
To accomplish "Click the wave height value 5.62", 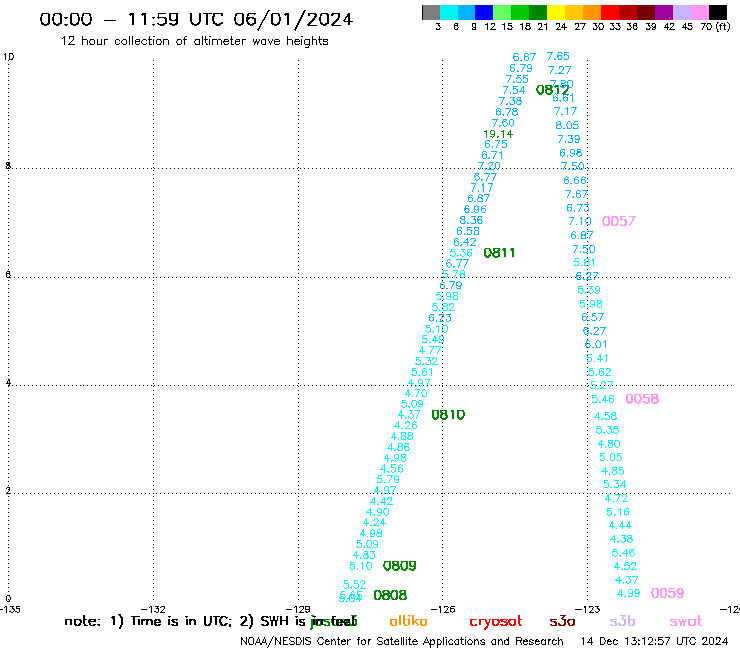I will click(599, 372).
